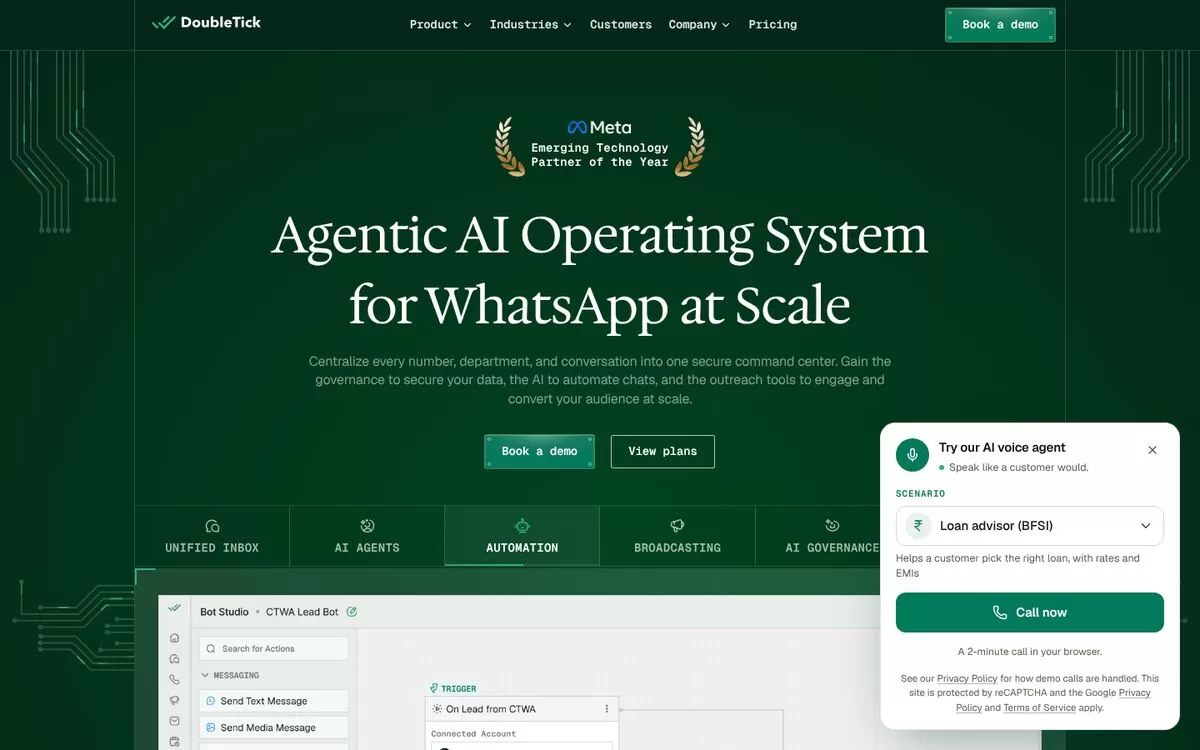Click the microphone icon in voice widget
Screen dimensions: 1200x750
tap(912, 455)
